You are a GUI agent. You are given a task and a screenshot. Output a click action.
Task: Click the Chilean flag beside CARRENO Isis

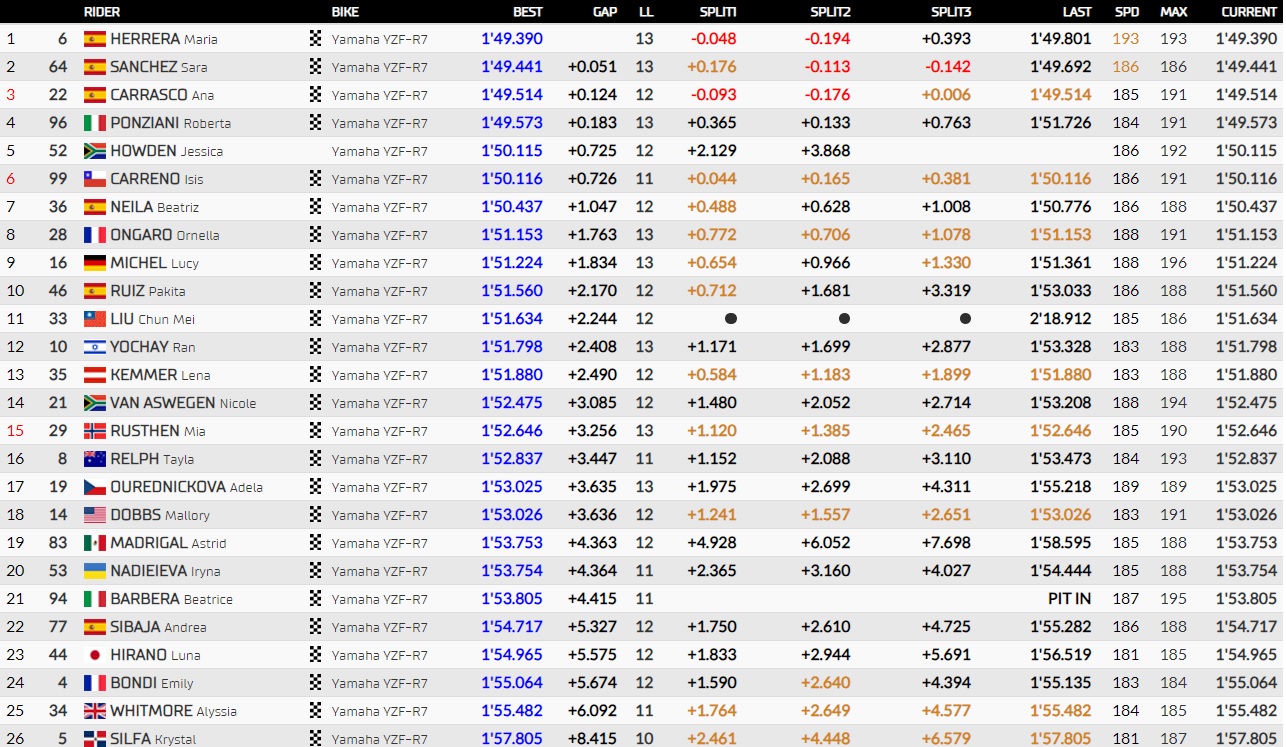click(95, 179)
